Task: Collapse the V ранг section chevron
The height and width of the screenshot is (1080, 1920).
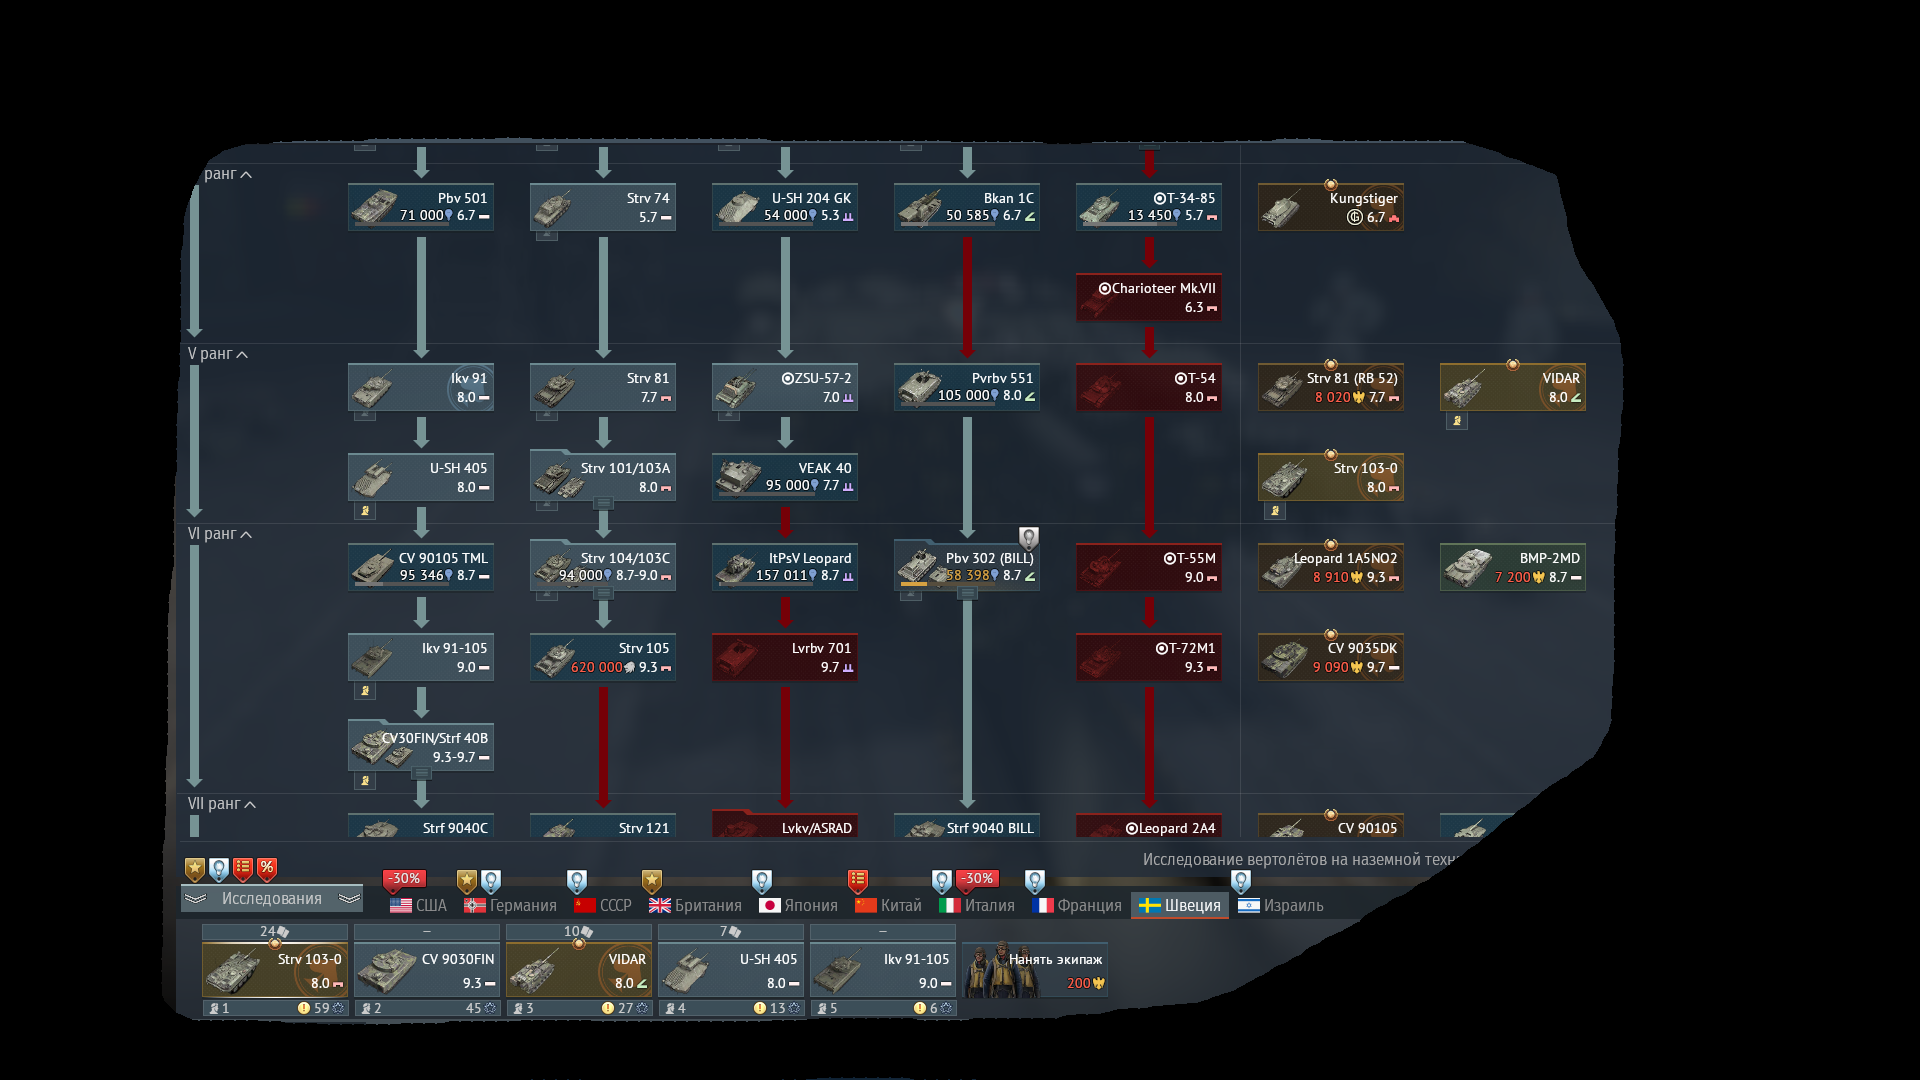Action: 242,355
